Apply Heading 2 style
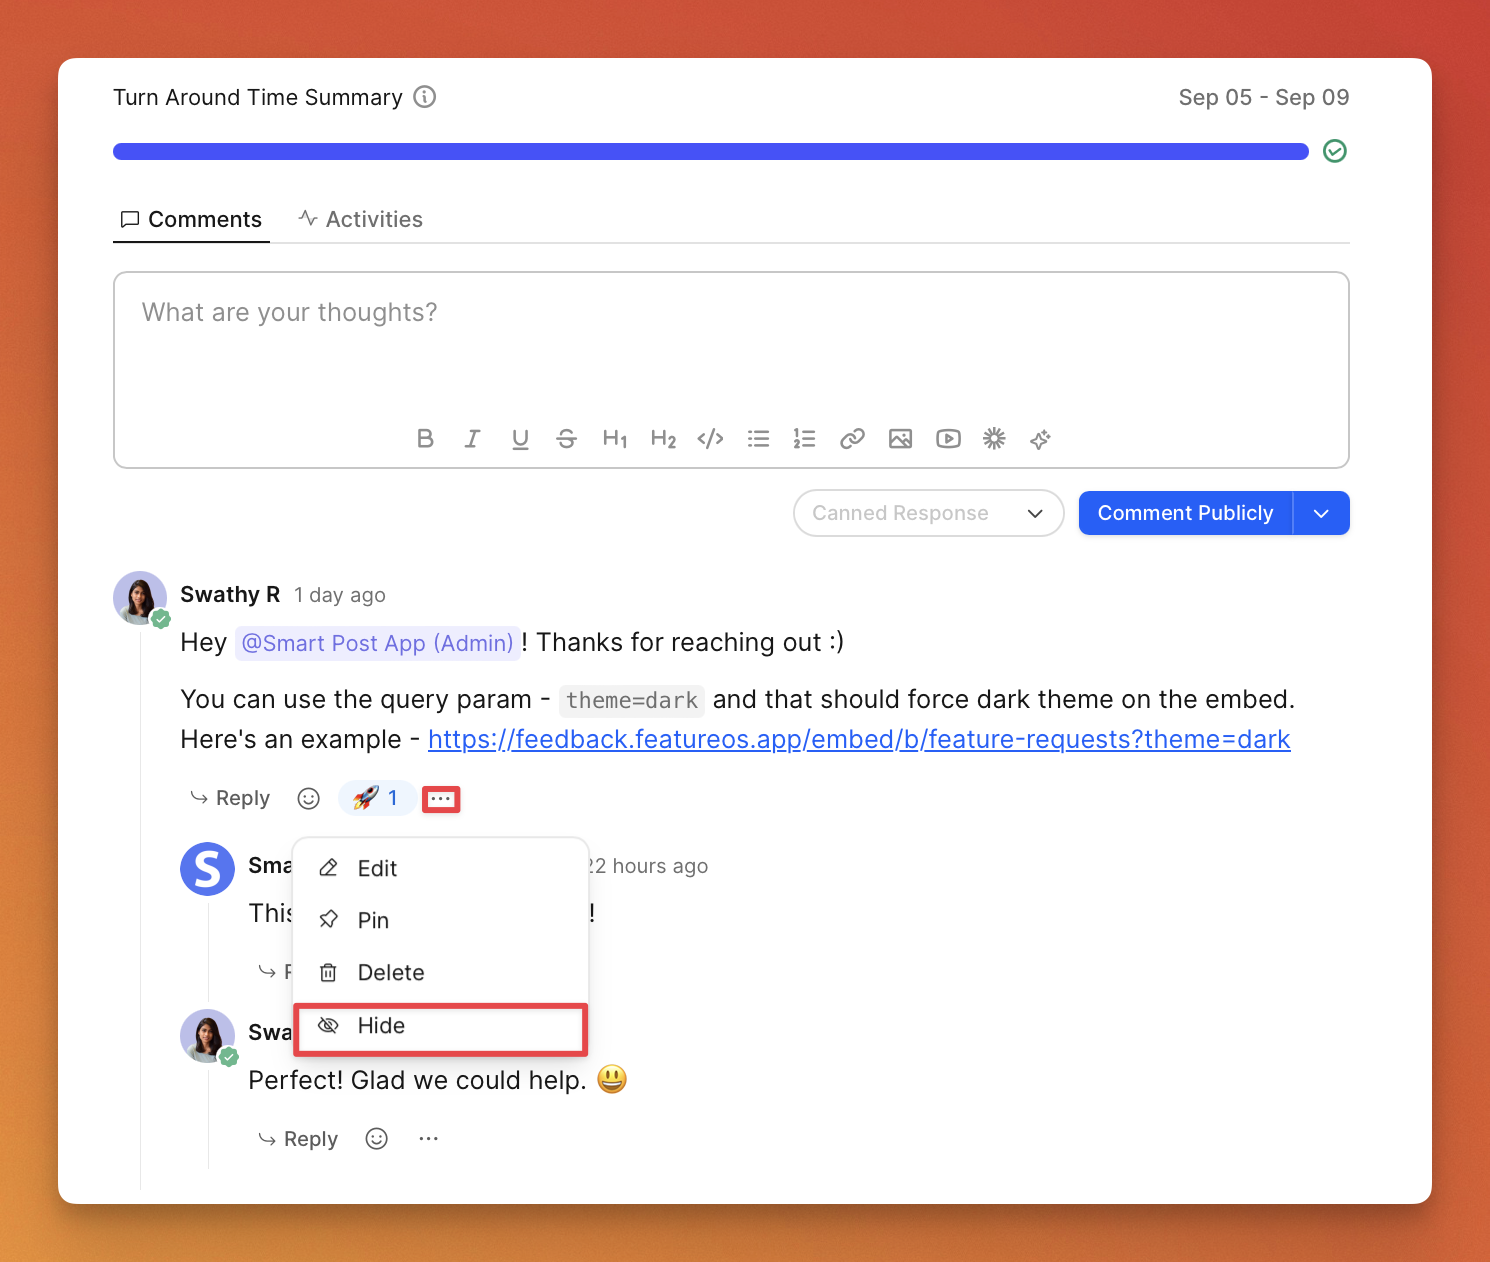This screenshot has width=1490, height=1262. pos(663,439)
